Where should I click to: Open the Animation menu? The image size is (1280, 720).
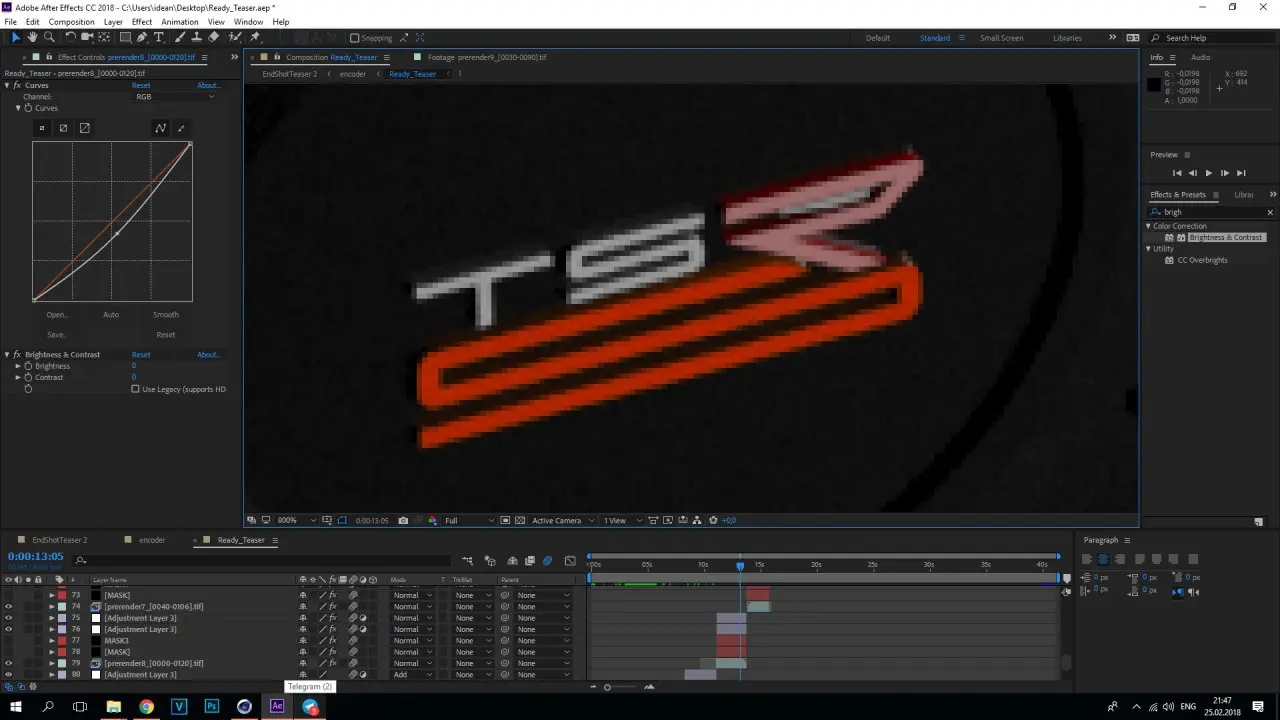pos(179,22)
